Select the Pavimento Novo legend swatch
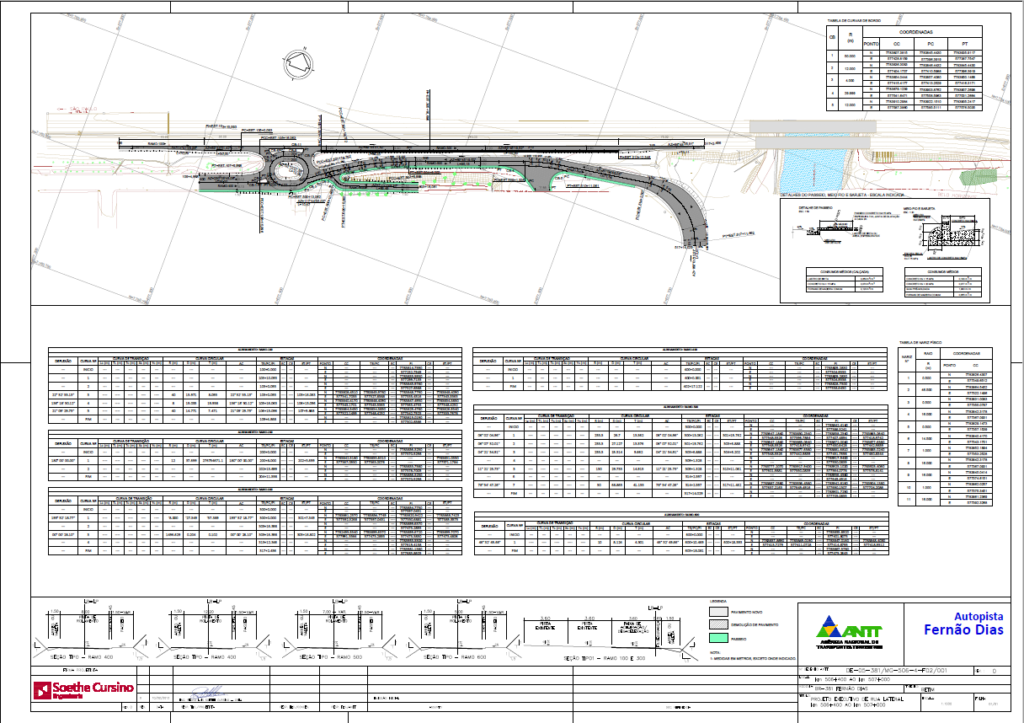1024x723 pixels. pyautogui.click(x=718, y=612)
